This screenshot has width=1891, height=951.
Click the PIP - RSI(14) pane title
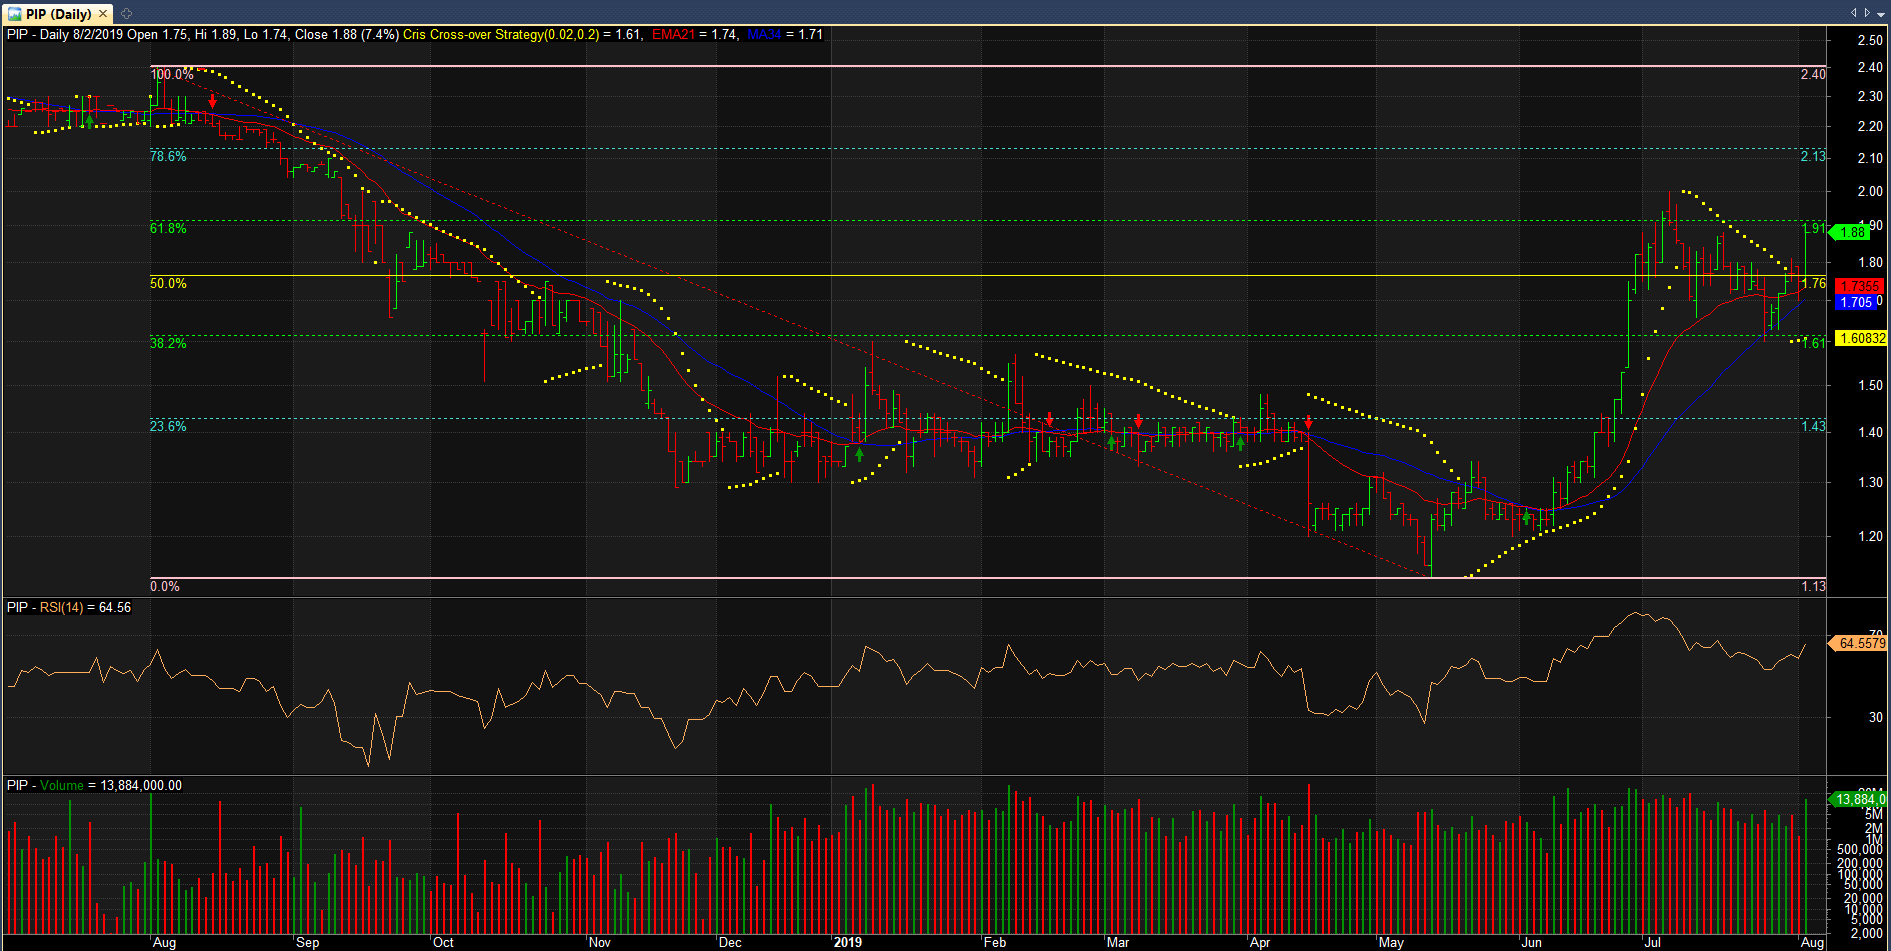click(x=69, y=608)
